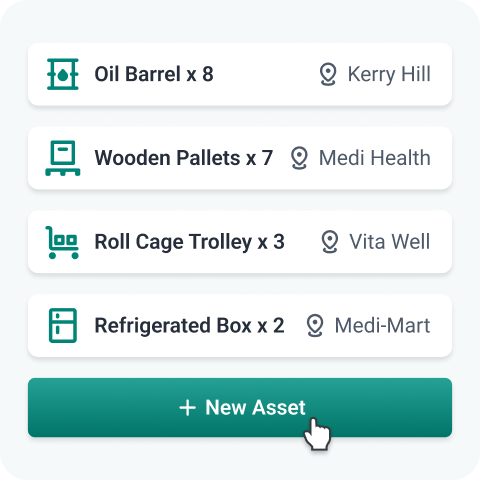Click the location pin beside Medi Health
Screen dimensions: 480x480
click(299, 158)
